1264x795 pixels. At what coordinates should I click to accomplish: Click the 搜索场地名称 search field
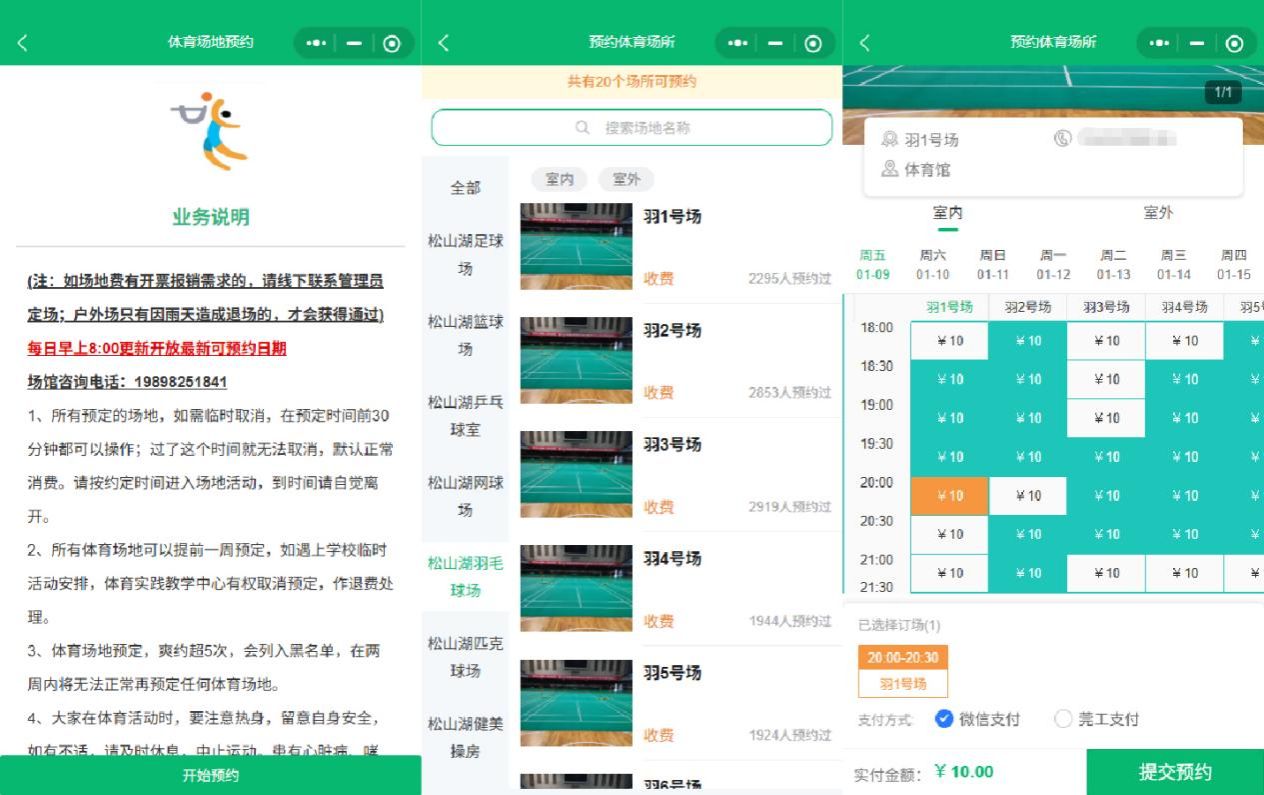632,128
